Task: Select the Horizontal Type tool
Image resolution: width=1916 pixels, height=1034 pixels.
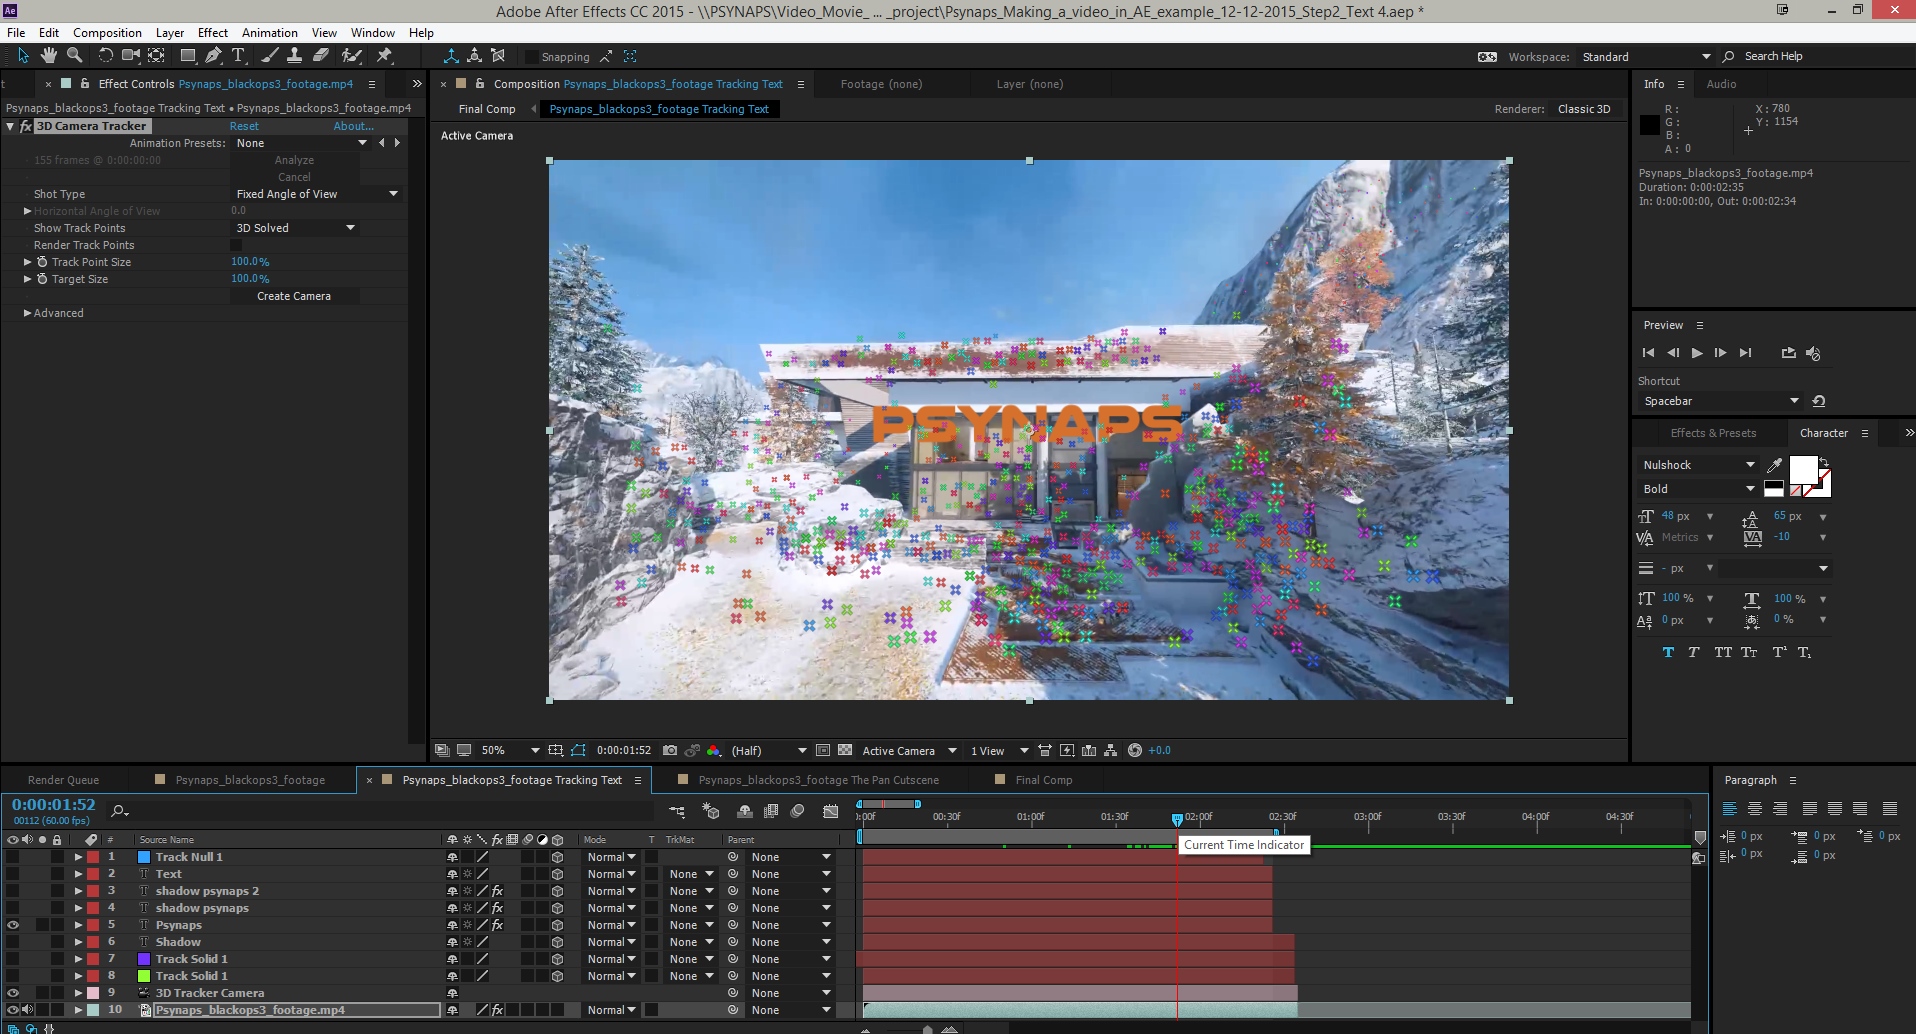Action: pyautogui.click(x=238, y=56)
